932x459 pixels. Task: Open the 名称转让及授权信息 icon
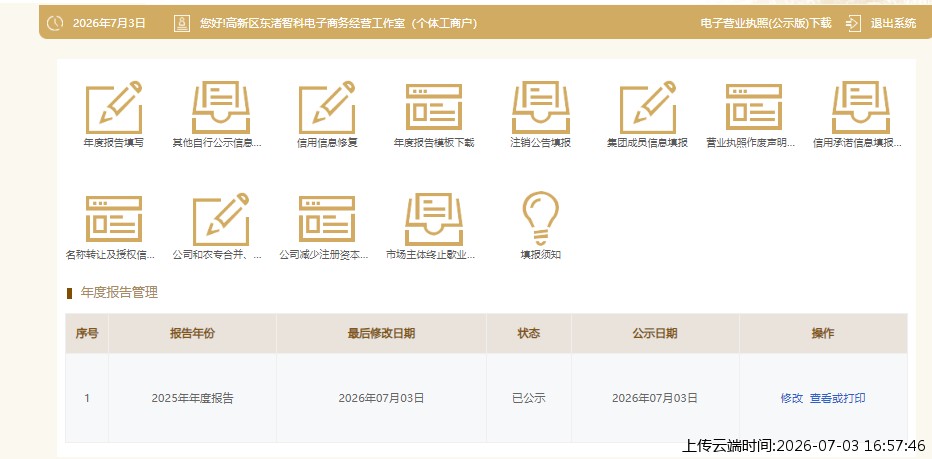tap(114, 219)
